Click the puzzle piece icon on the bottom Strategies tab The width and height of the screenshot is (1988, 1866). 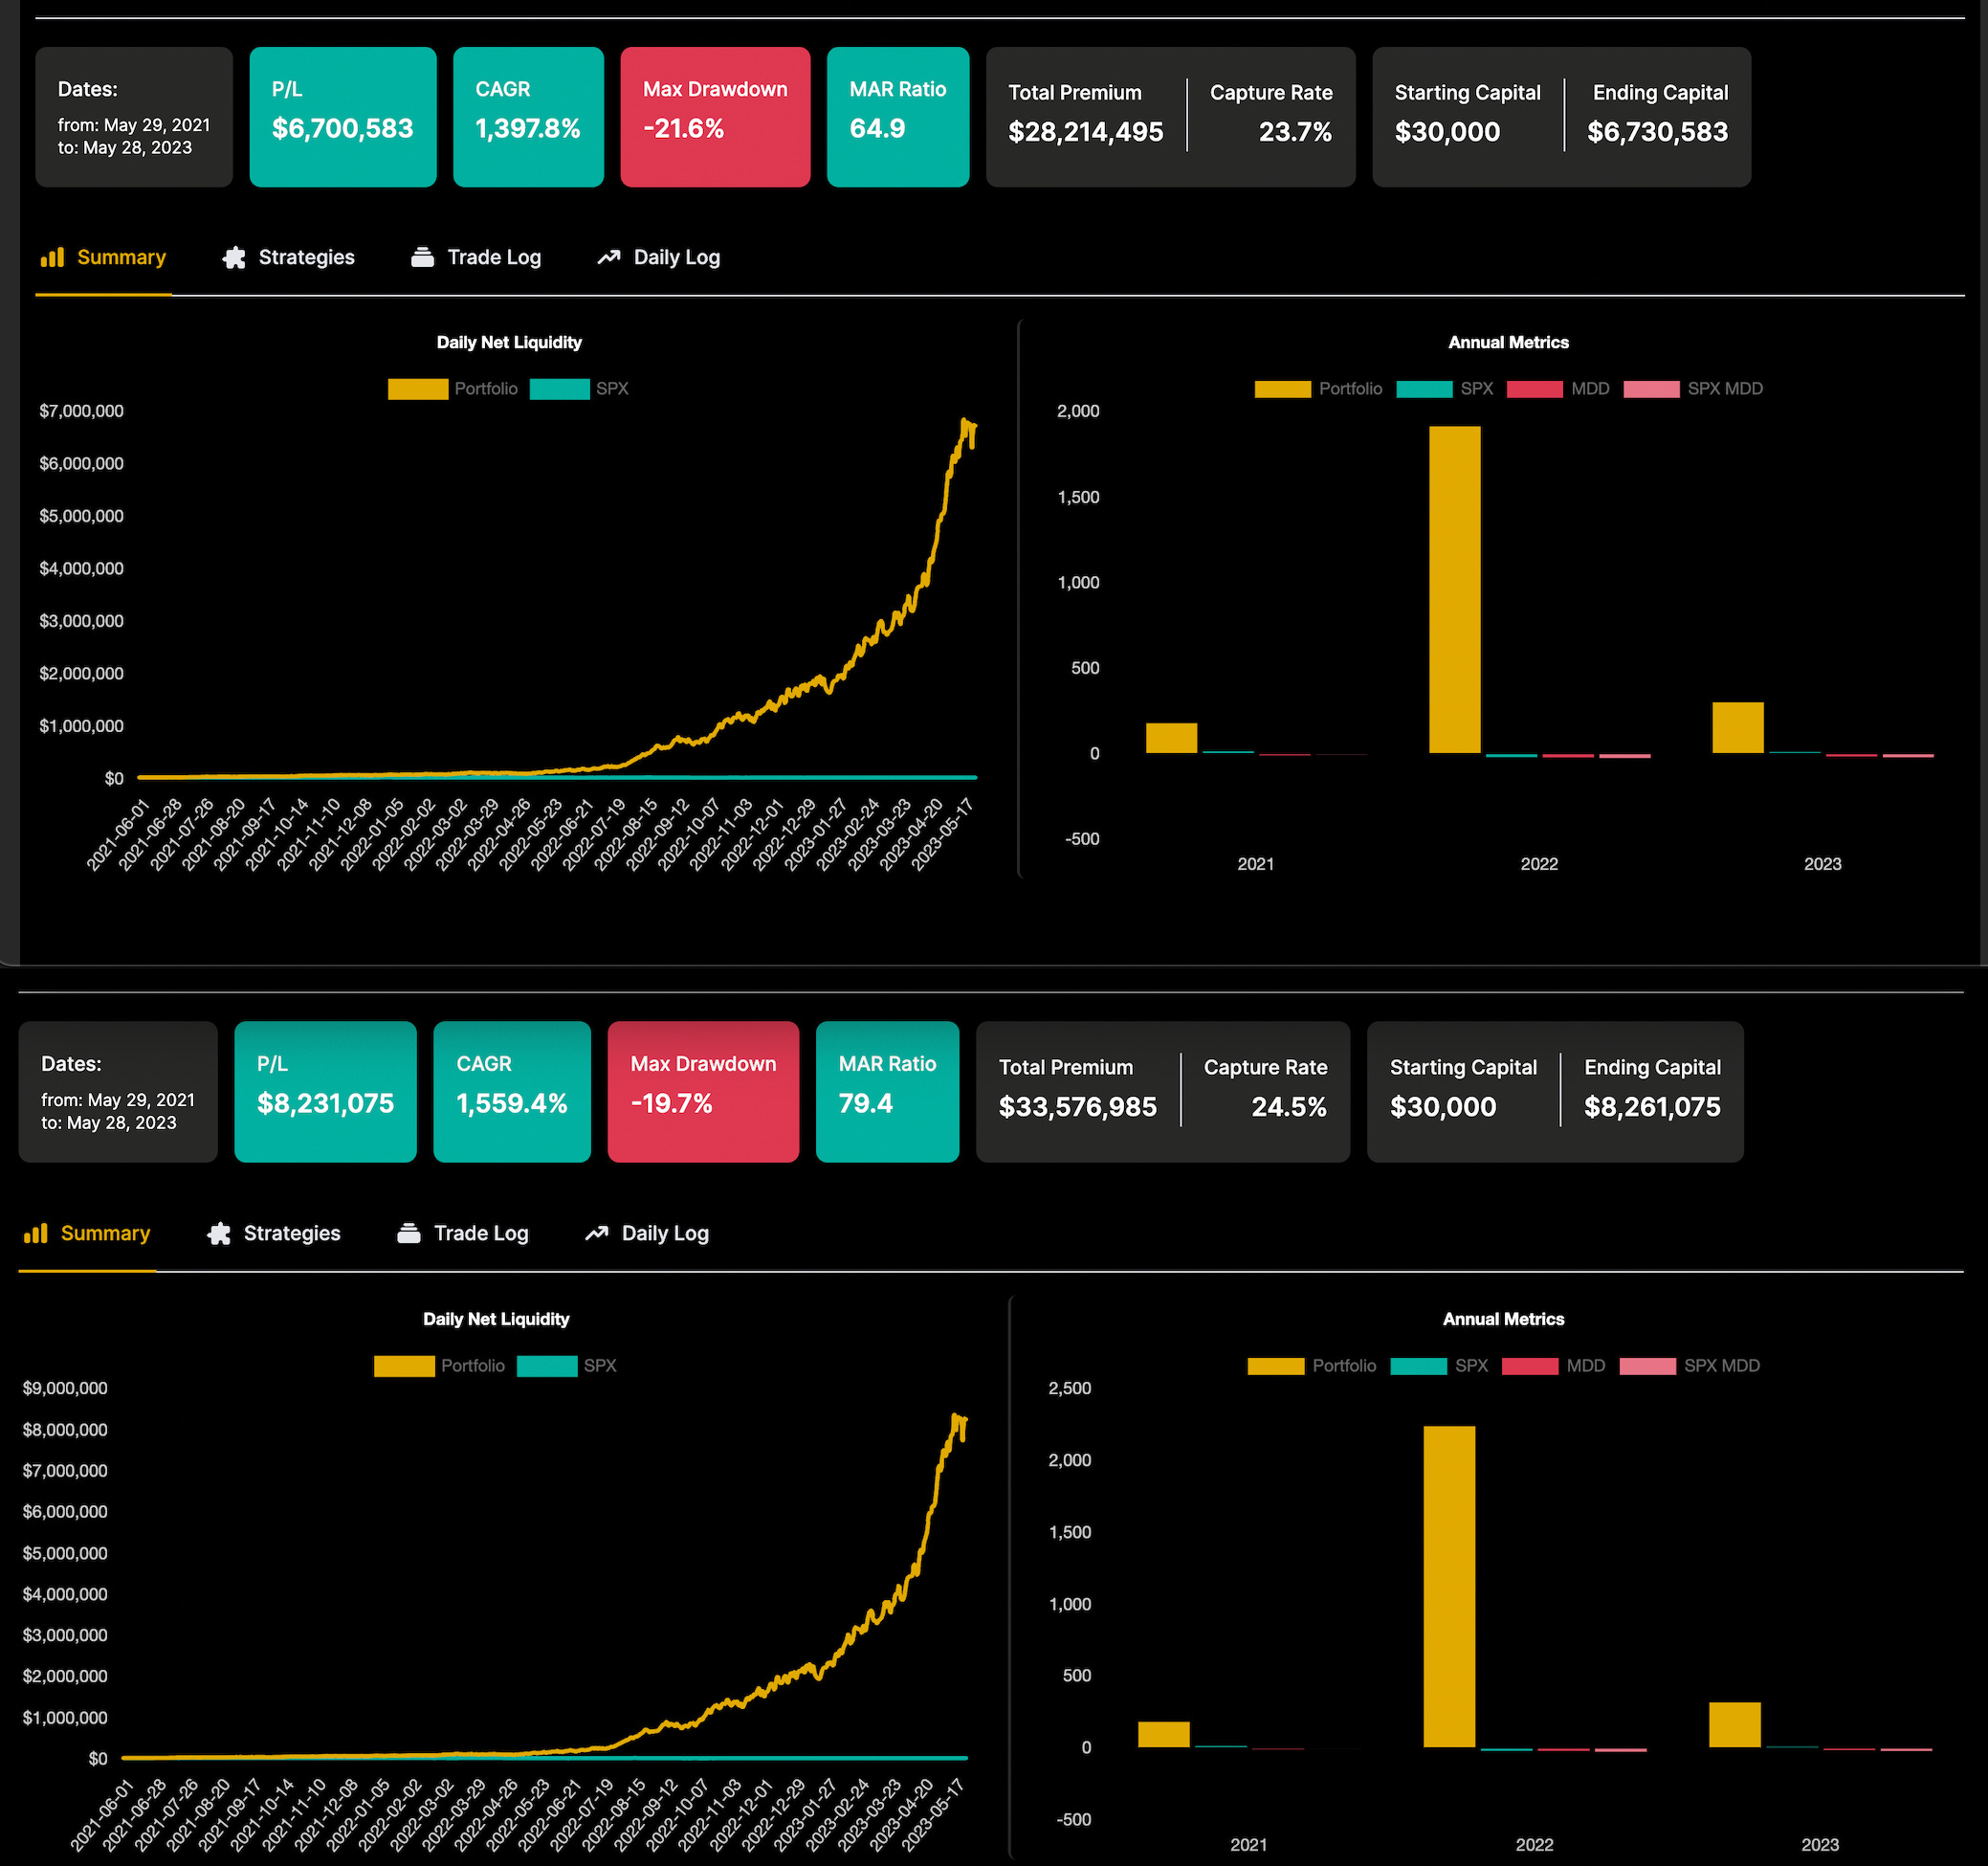pyautogui.click(x=220, y=1233)
